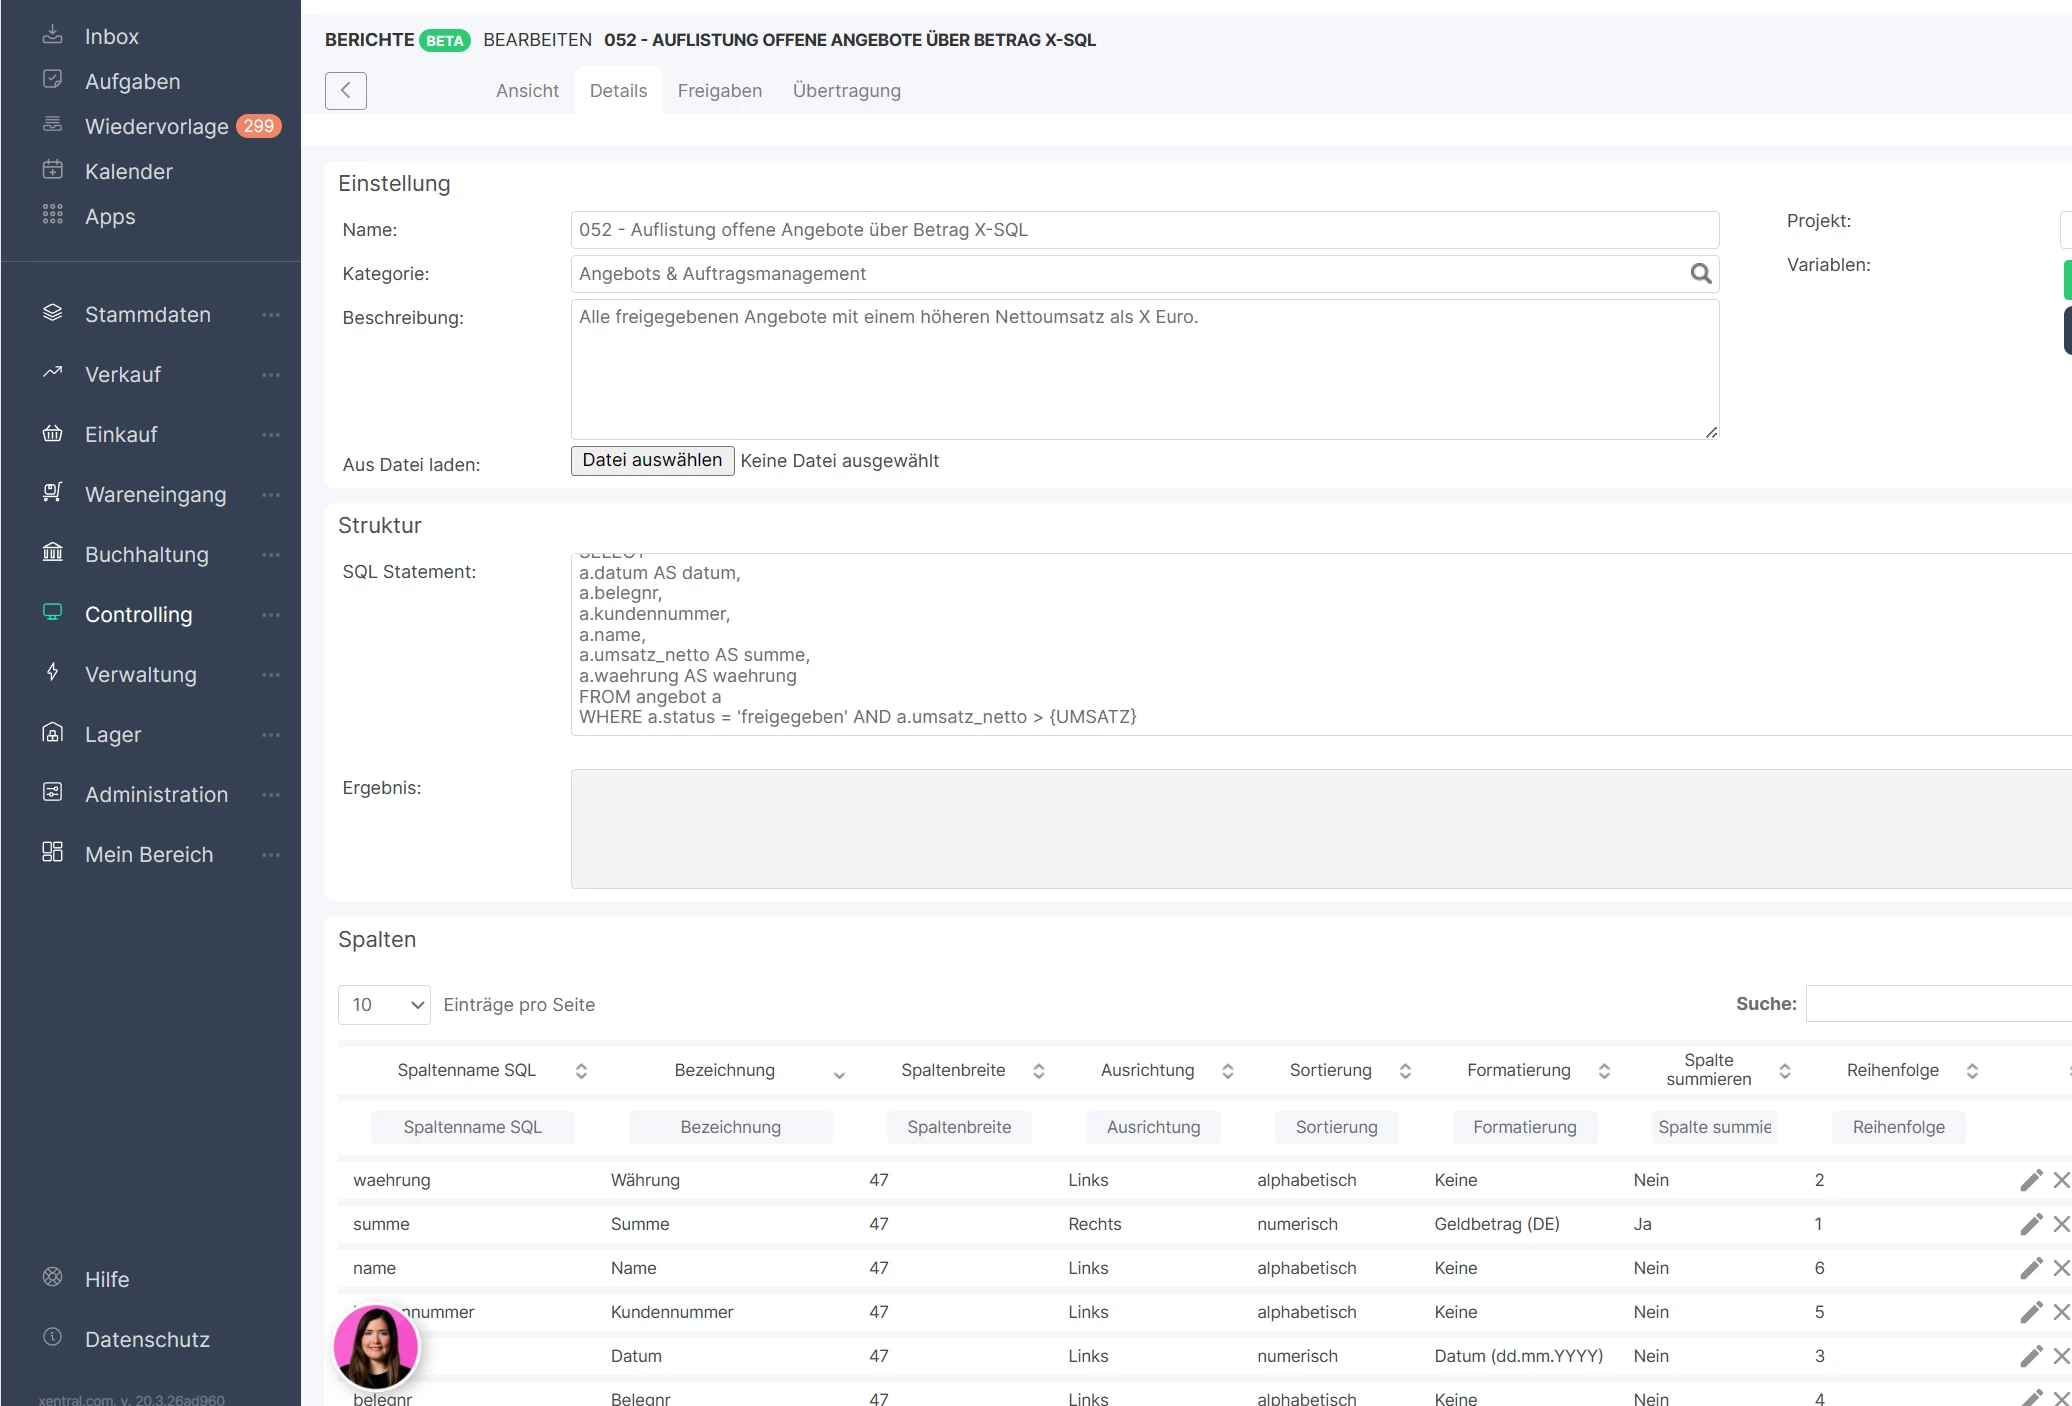Expand the Controlling submenu dots
The height and width of the screenshot is (1406, 2072).
[271, 615]
